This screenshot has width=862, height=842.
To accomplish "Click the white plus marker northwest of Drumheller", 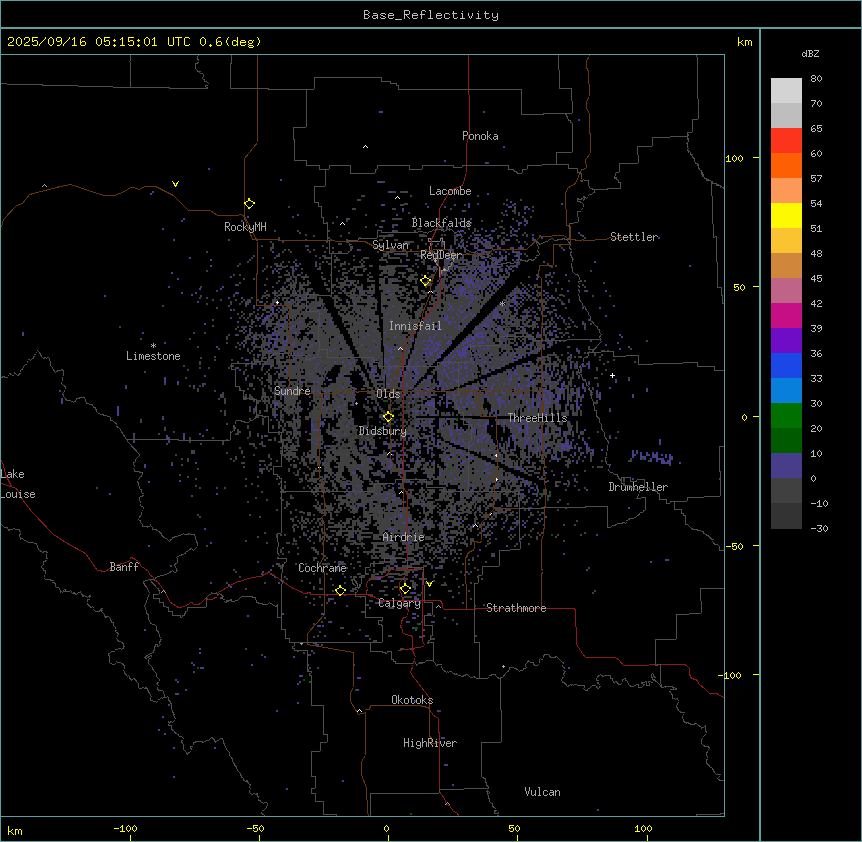I will tap(612, 375).
